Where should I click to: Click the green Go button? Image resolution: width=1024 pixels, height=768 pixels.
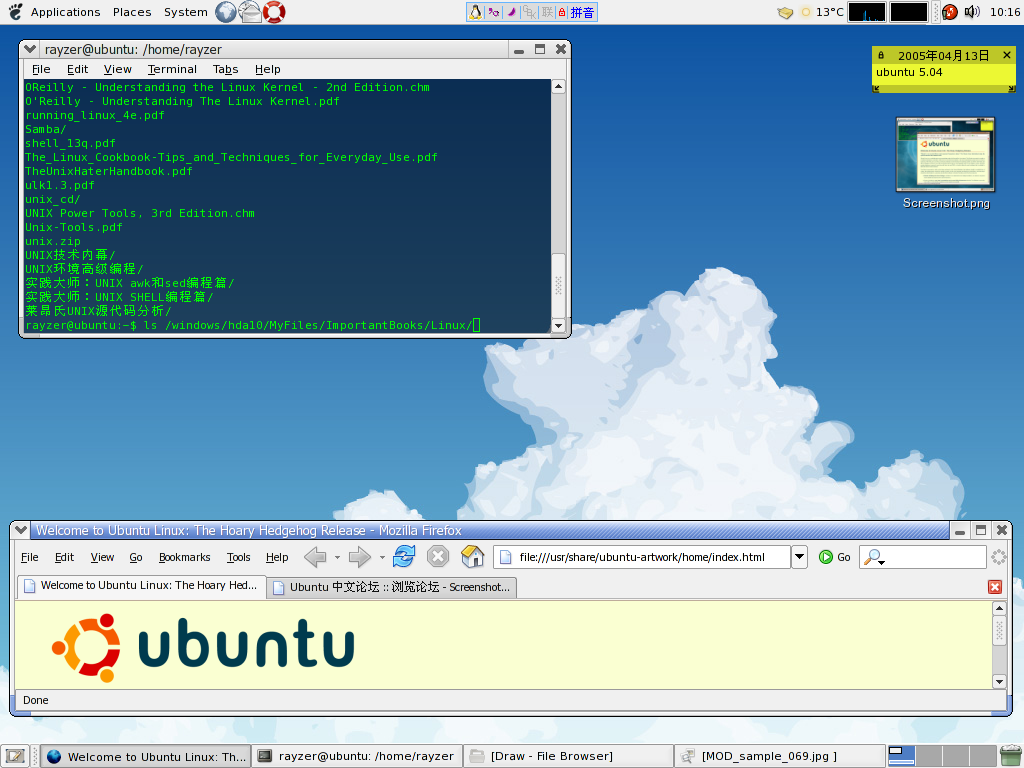[x=835, y=557]
